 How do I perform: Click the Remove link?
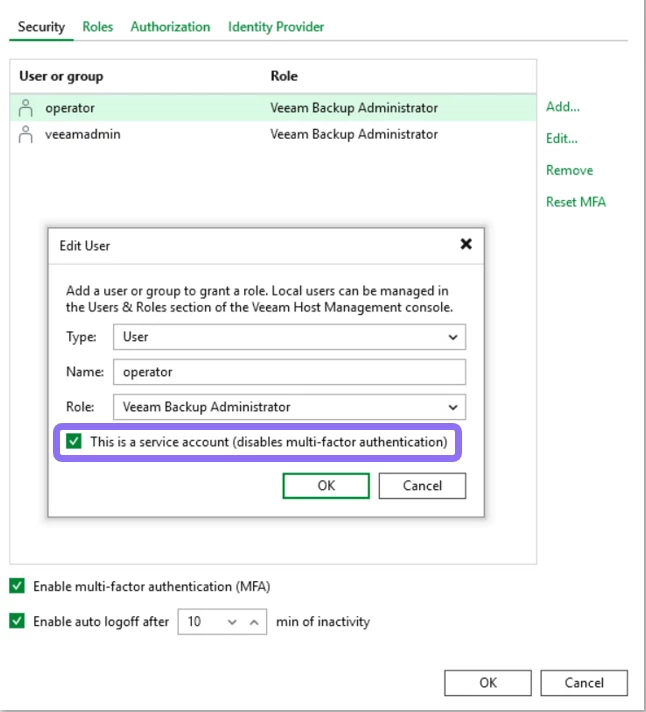(569, 170)
